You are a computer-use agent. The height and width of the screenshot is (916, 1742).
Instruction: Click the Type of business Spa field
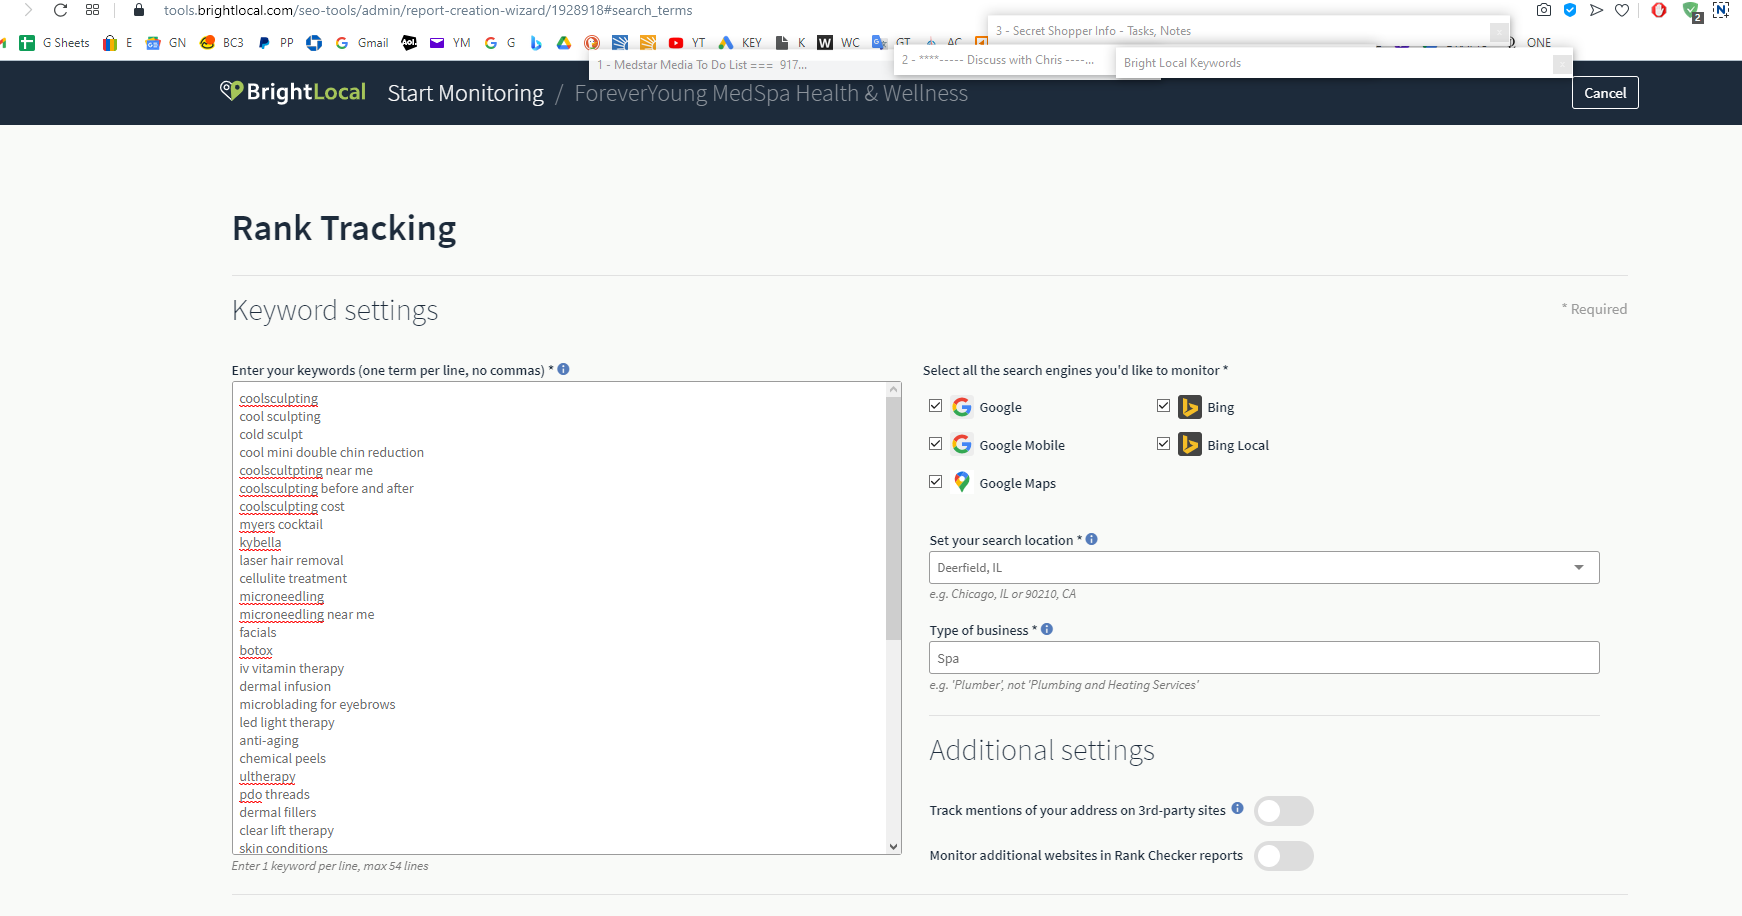pyautogui.click(x=1264, y=658)
